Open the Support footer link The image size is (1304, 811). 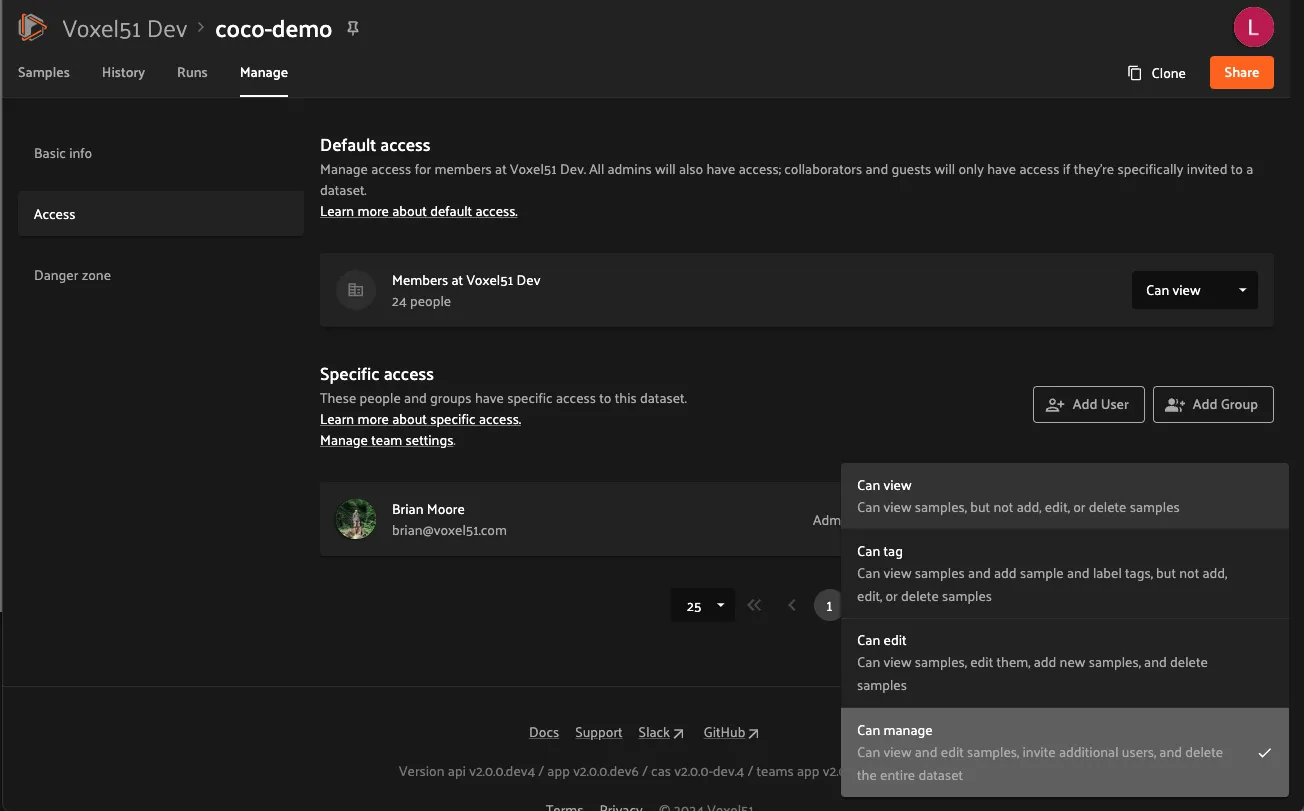point(599,733)
